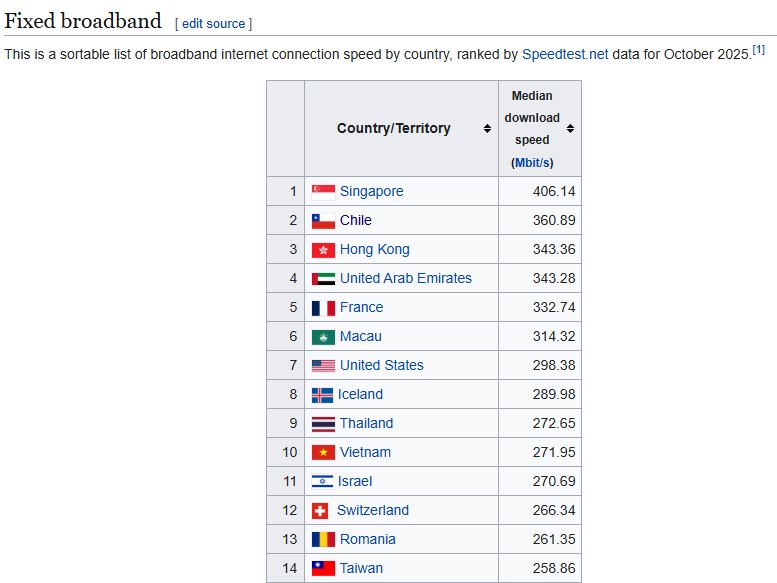
Task: Select the 258.86 speed value
Action: tap(554, 568)
